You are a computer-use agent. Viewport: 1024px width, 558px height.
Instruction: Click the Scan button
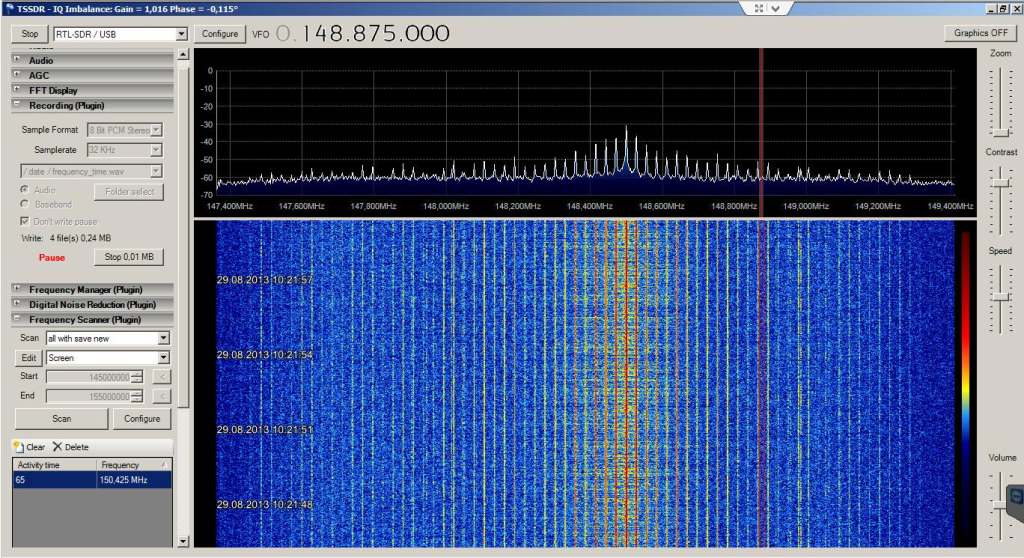61,419
